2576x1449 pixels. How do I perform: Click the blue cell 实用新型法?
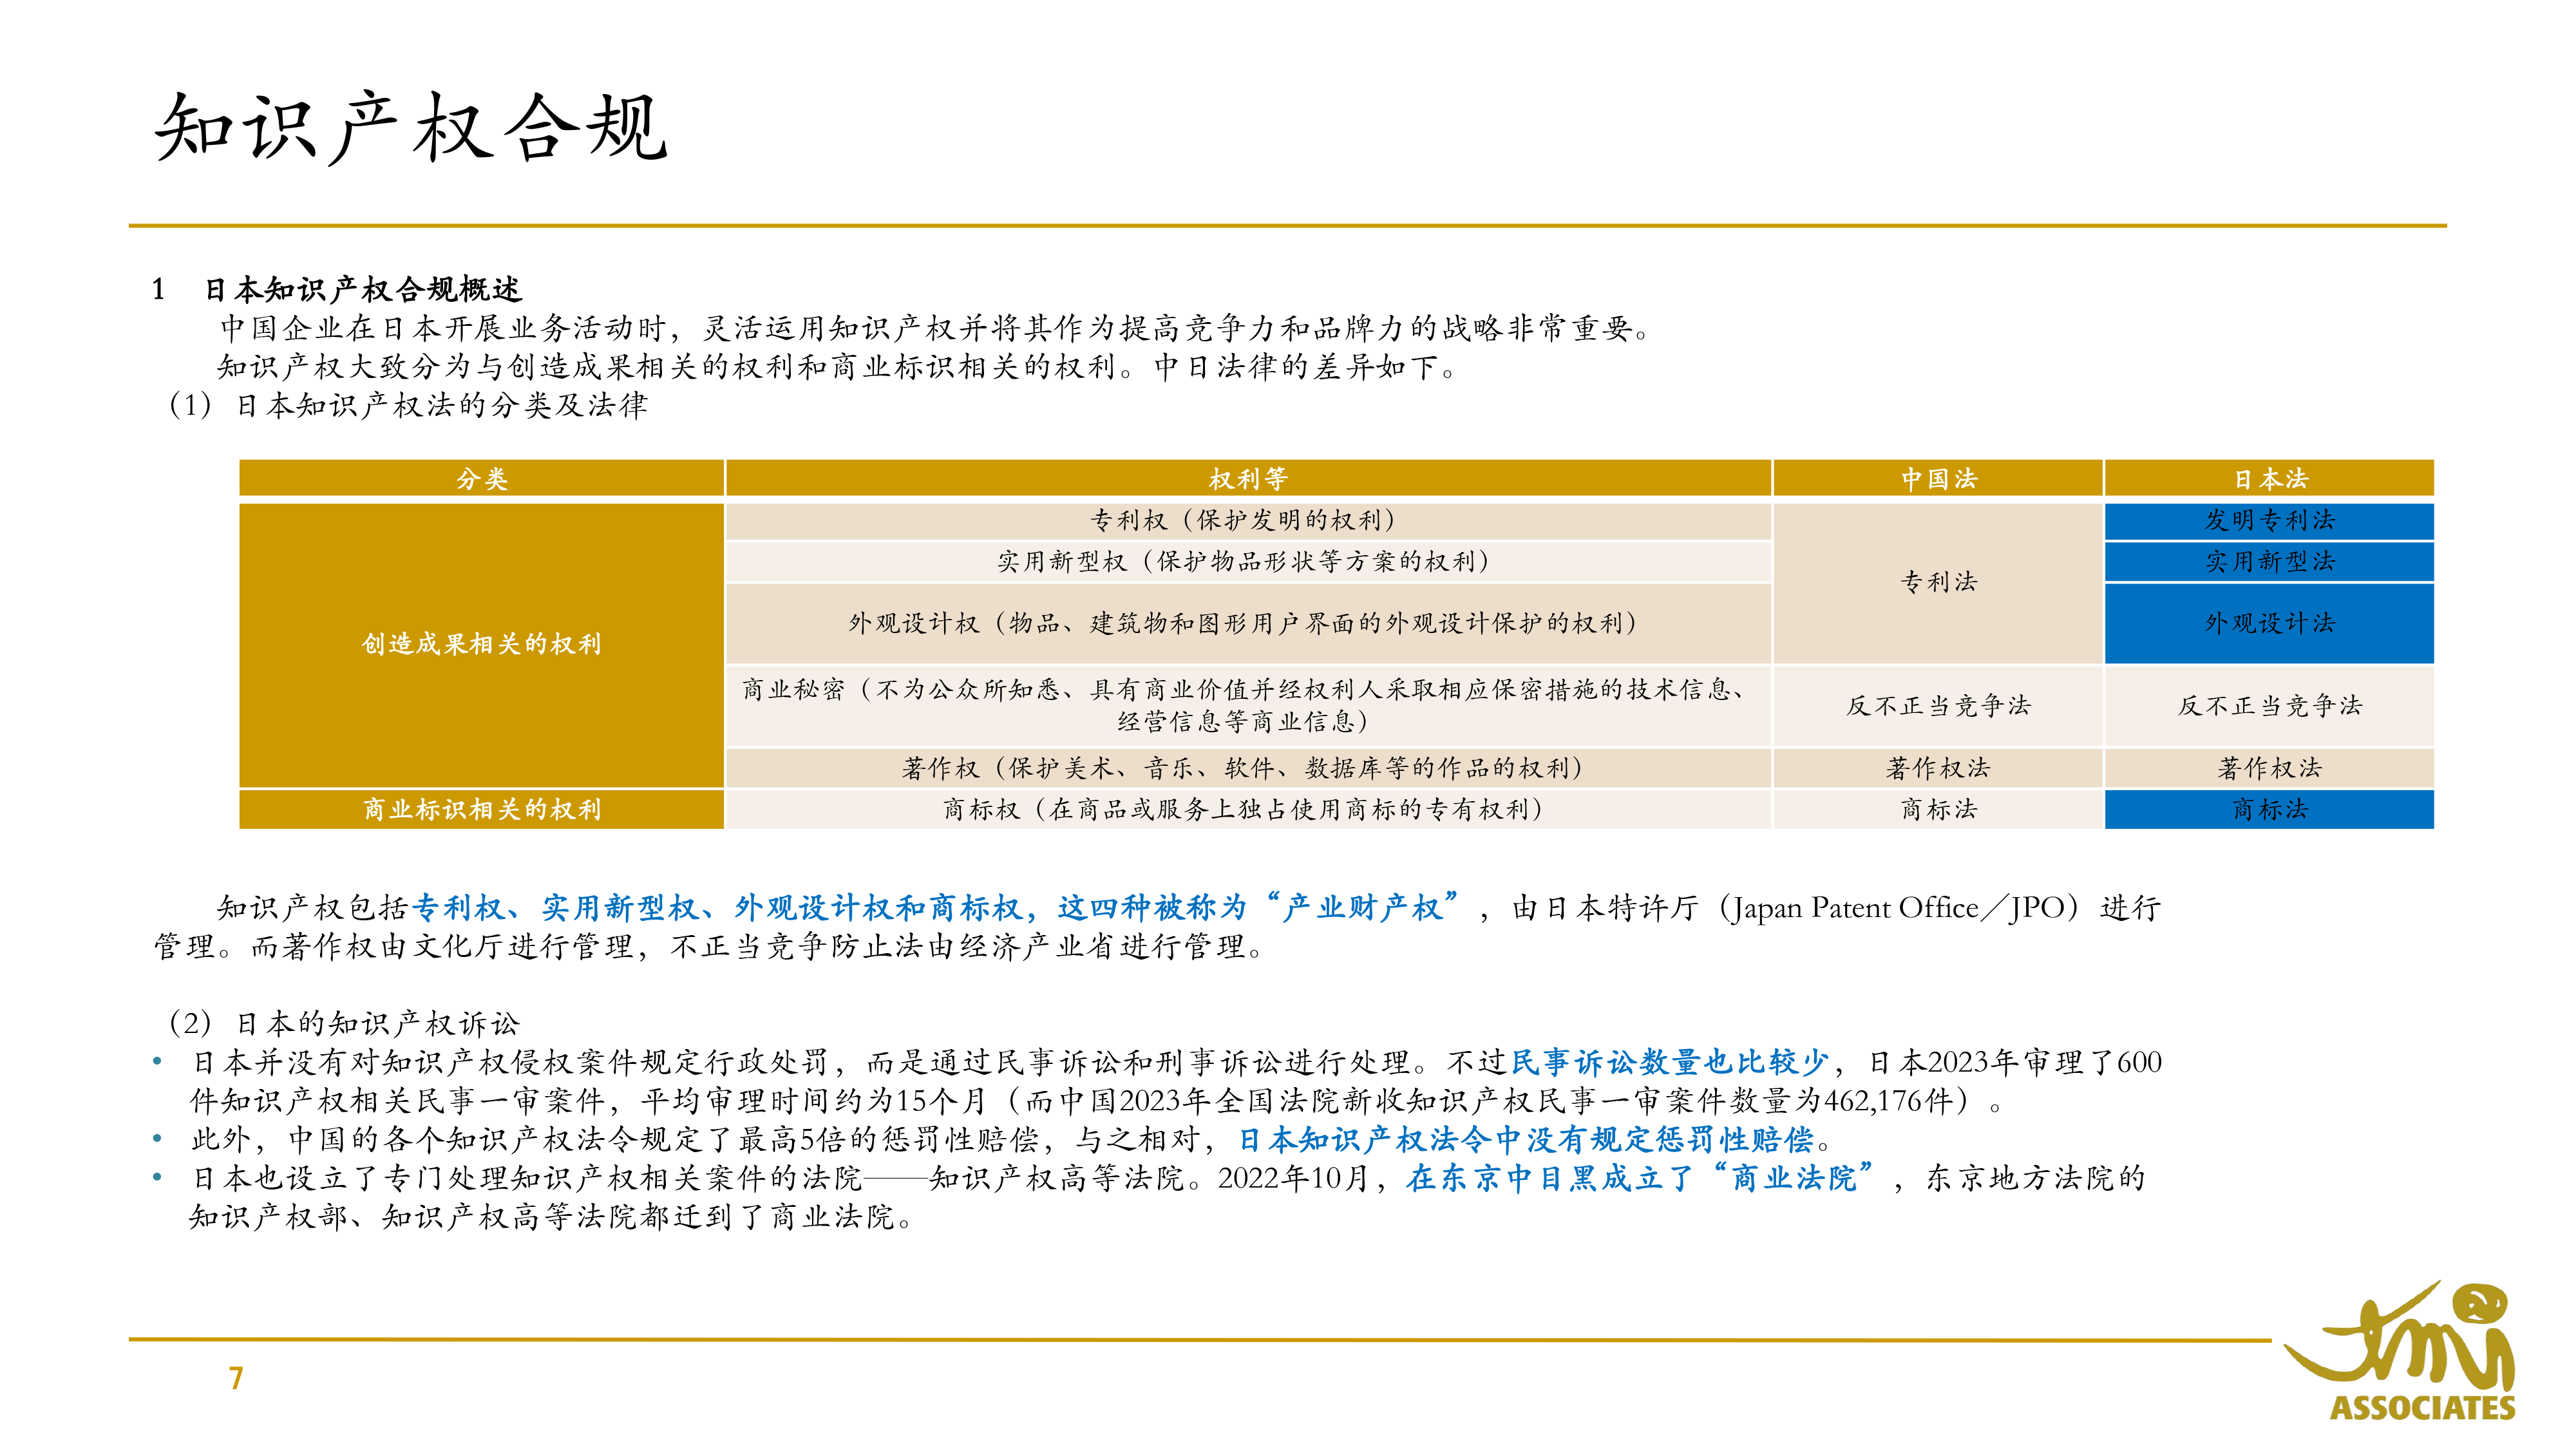point(2270,561)
